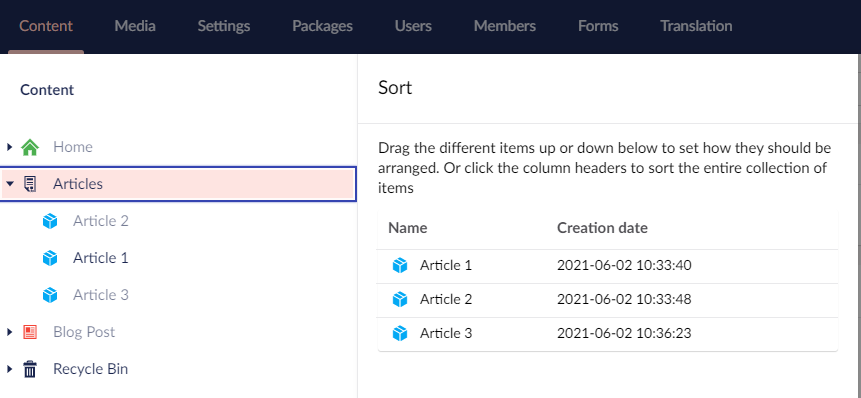The width and height of the screenshot is (861, 398).
Task: Switch to the Members section
Action: point(505,26)
